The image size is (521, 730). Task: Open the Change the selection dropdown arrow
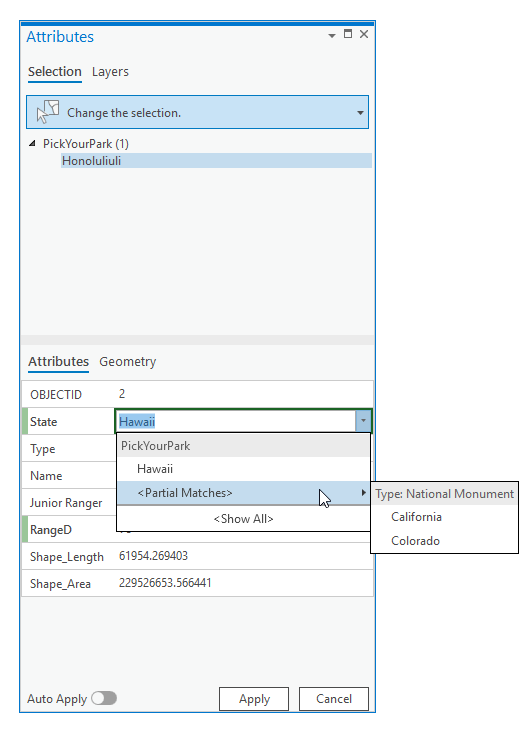click(x=360, y=113)
